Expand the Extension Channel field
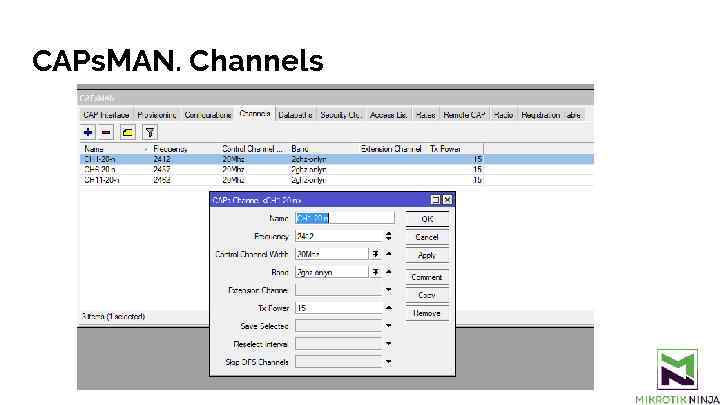The height and width of the screenshot is (405, 720). [x=388, y=290]
